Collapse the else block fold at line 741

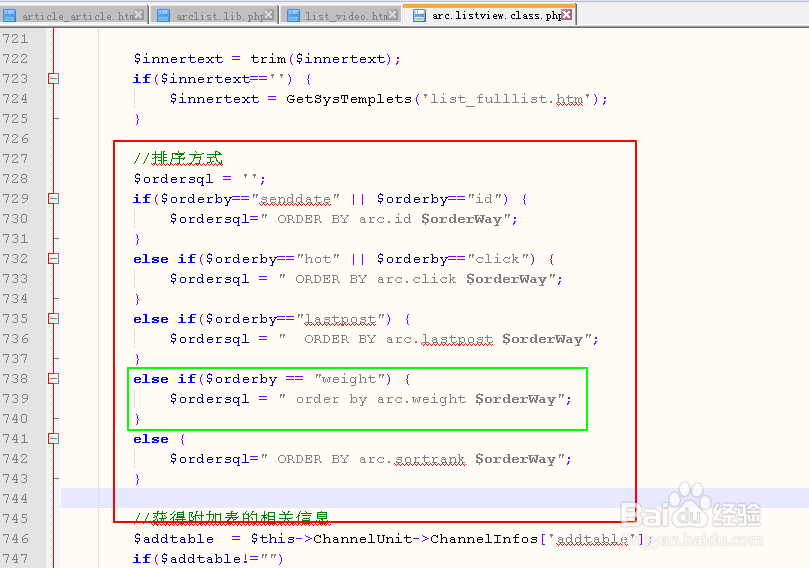[54, 439]
